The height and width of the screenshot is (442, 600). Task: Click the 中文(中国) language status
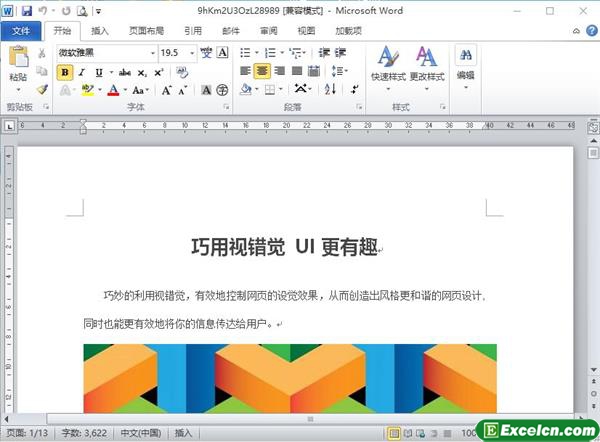click(x=141, y=433)
